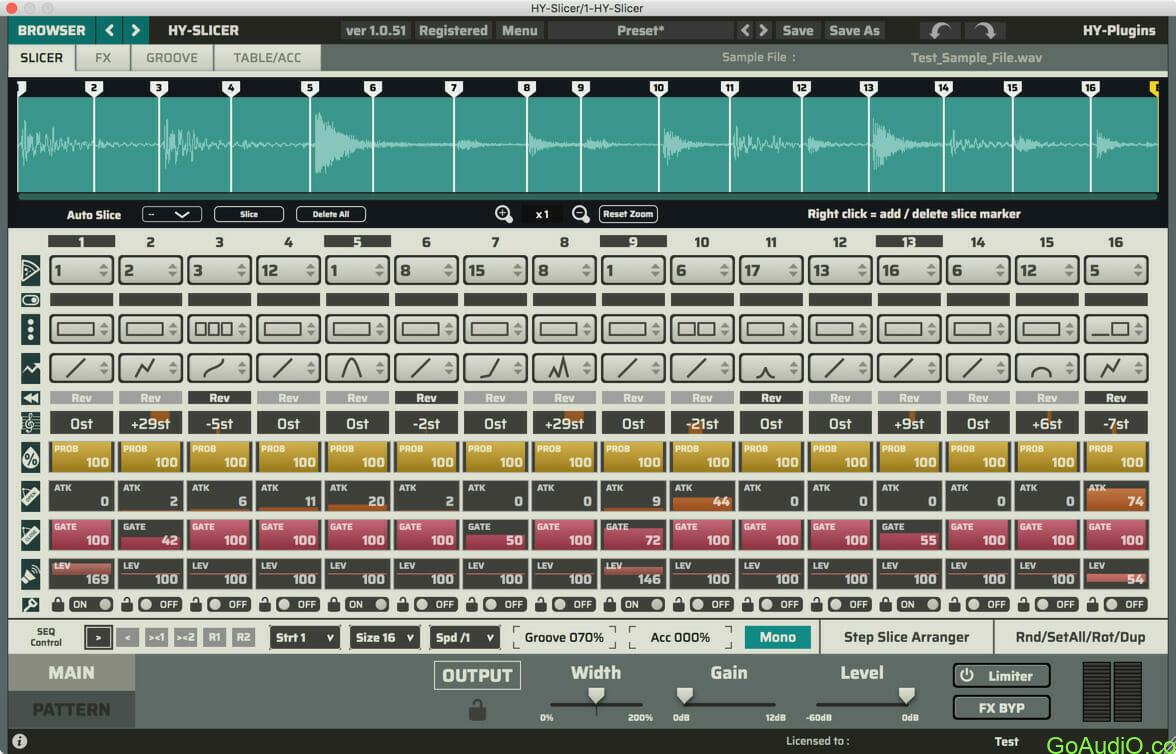Open the Size 16 dropdown
Viewport: 1176px width, 754px height.
(x=385, y=637)
